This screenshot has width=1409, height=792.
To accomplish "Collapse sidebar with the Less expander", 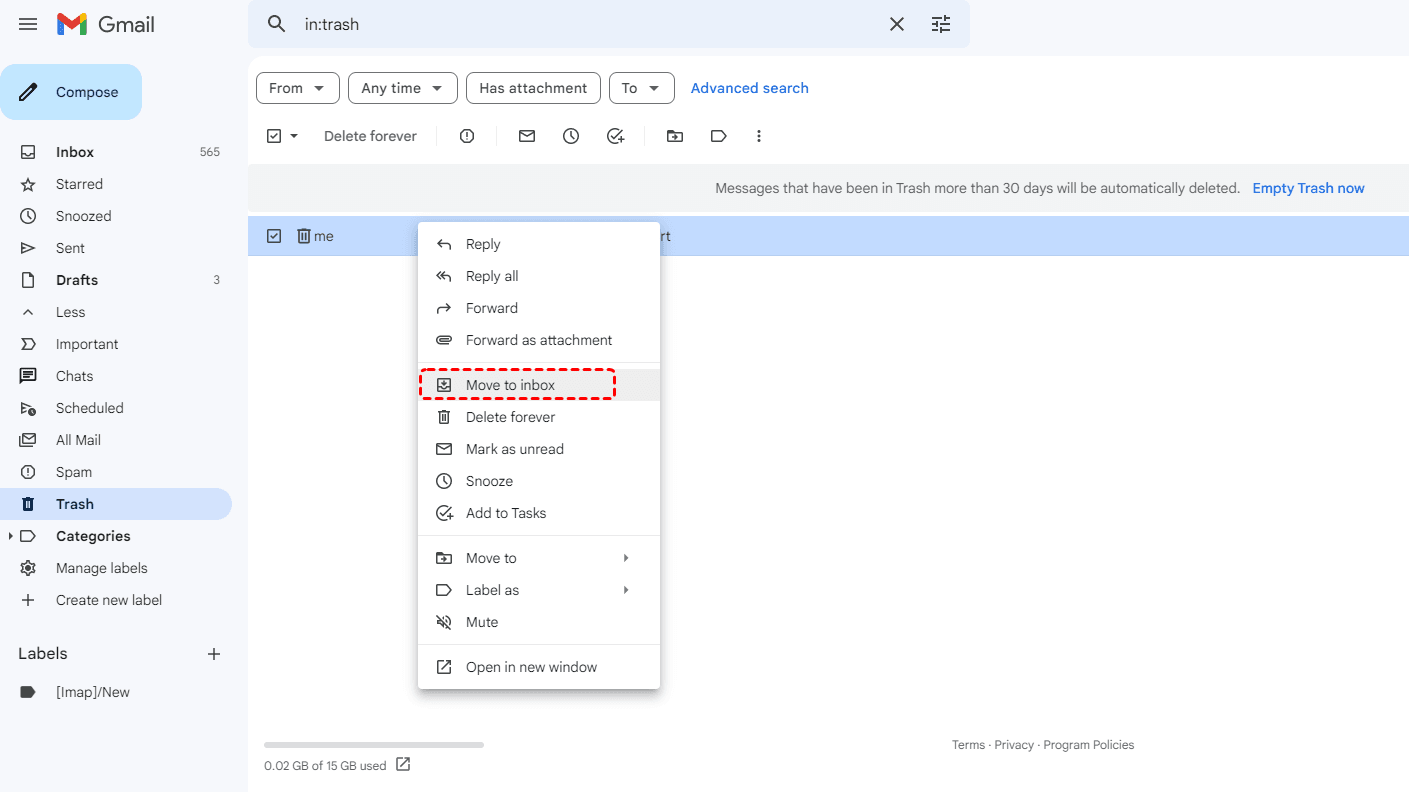I will pyautogui.click(x=70, y=312).
